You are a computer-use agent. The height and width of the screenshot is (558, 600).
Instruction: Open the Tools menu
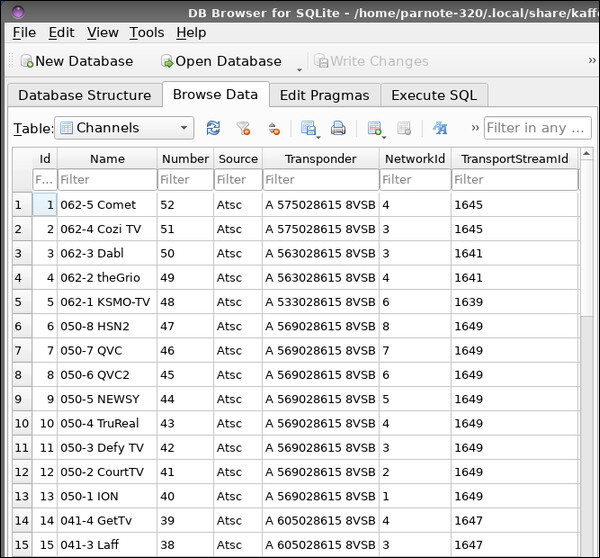pyautogui.click(x=147, y=33)
